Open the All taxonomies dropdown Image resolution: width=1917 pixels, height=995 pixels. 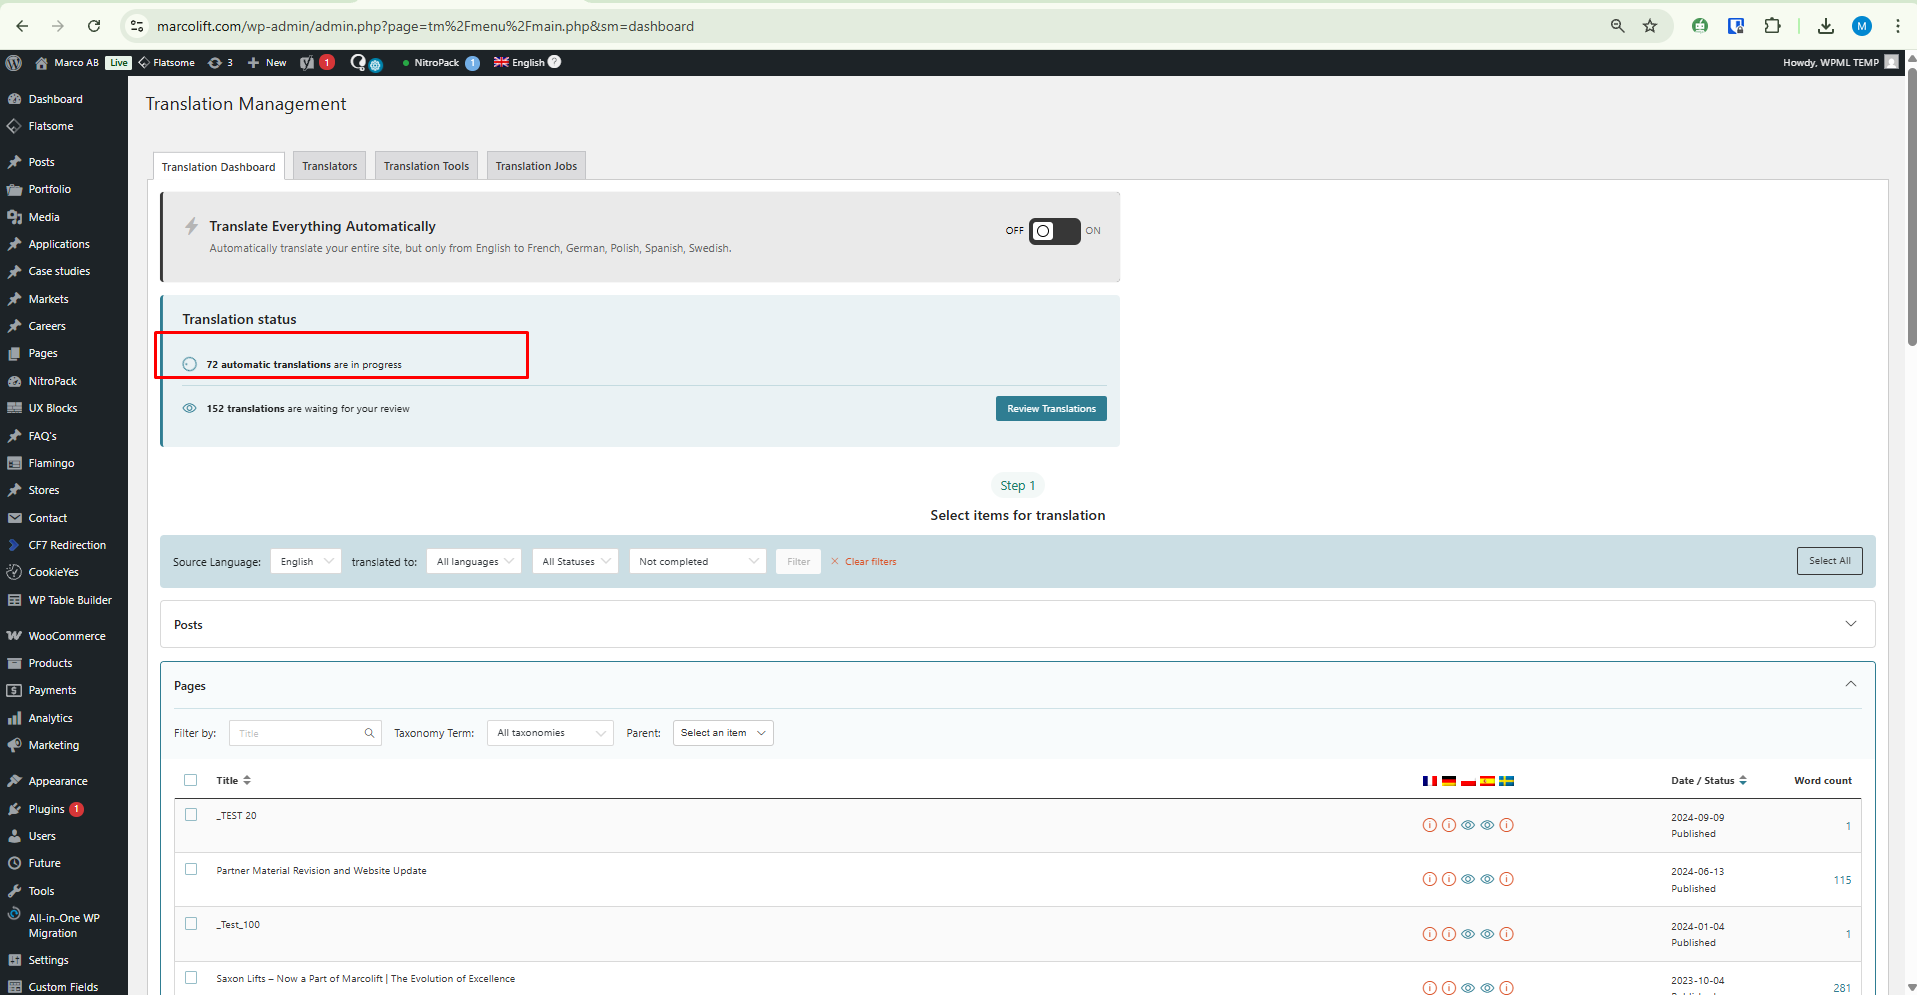[551, 733]
